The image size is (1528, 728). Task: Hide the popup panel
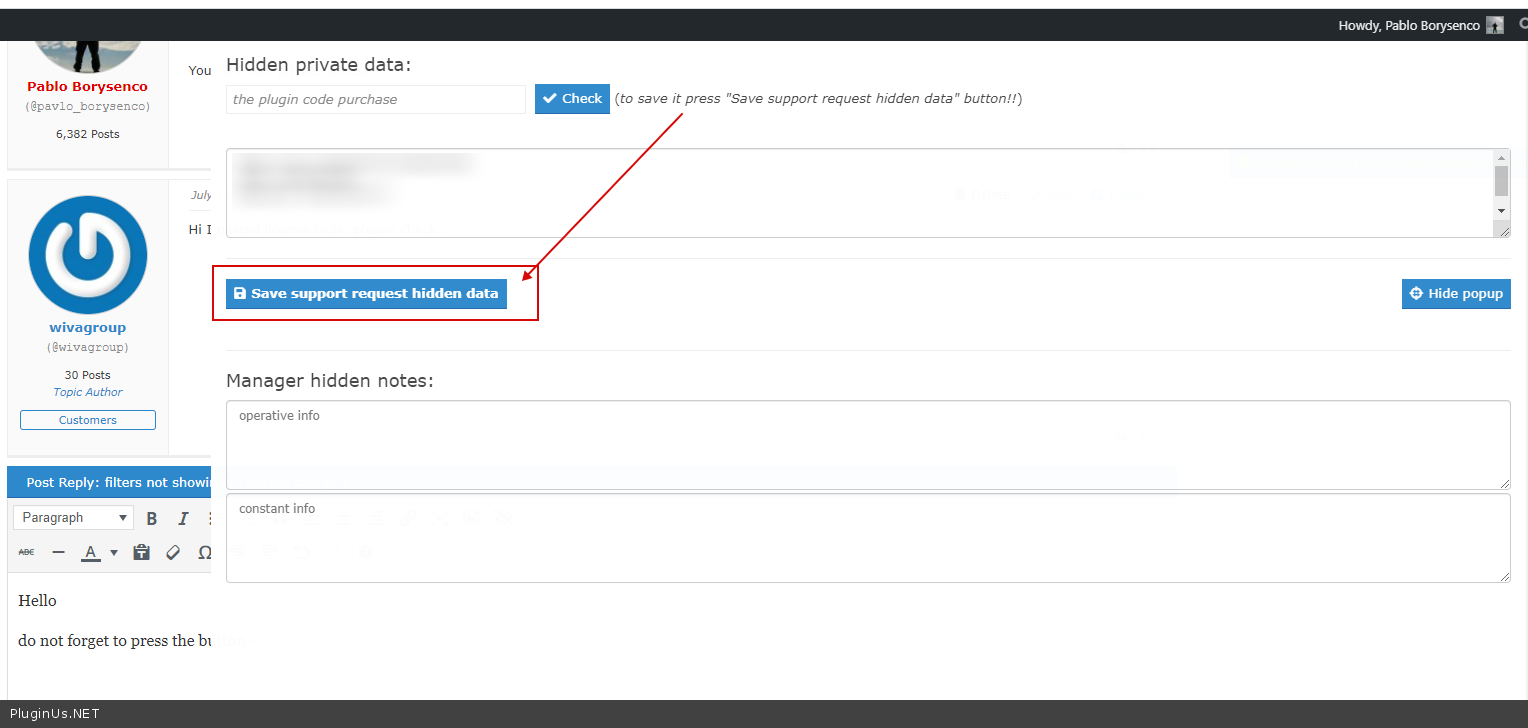pos(1456,293)
